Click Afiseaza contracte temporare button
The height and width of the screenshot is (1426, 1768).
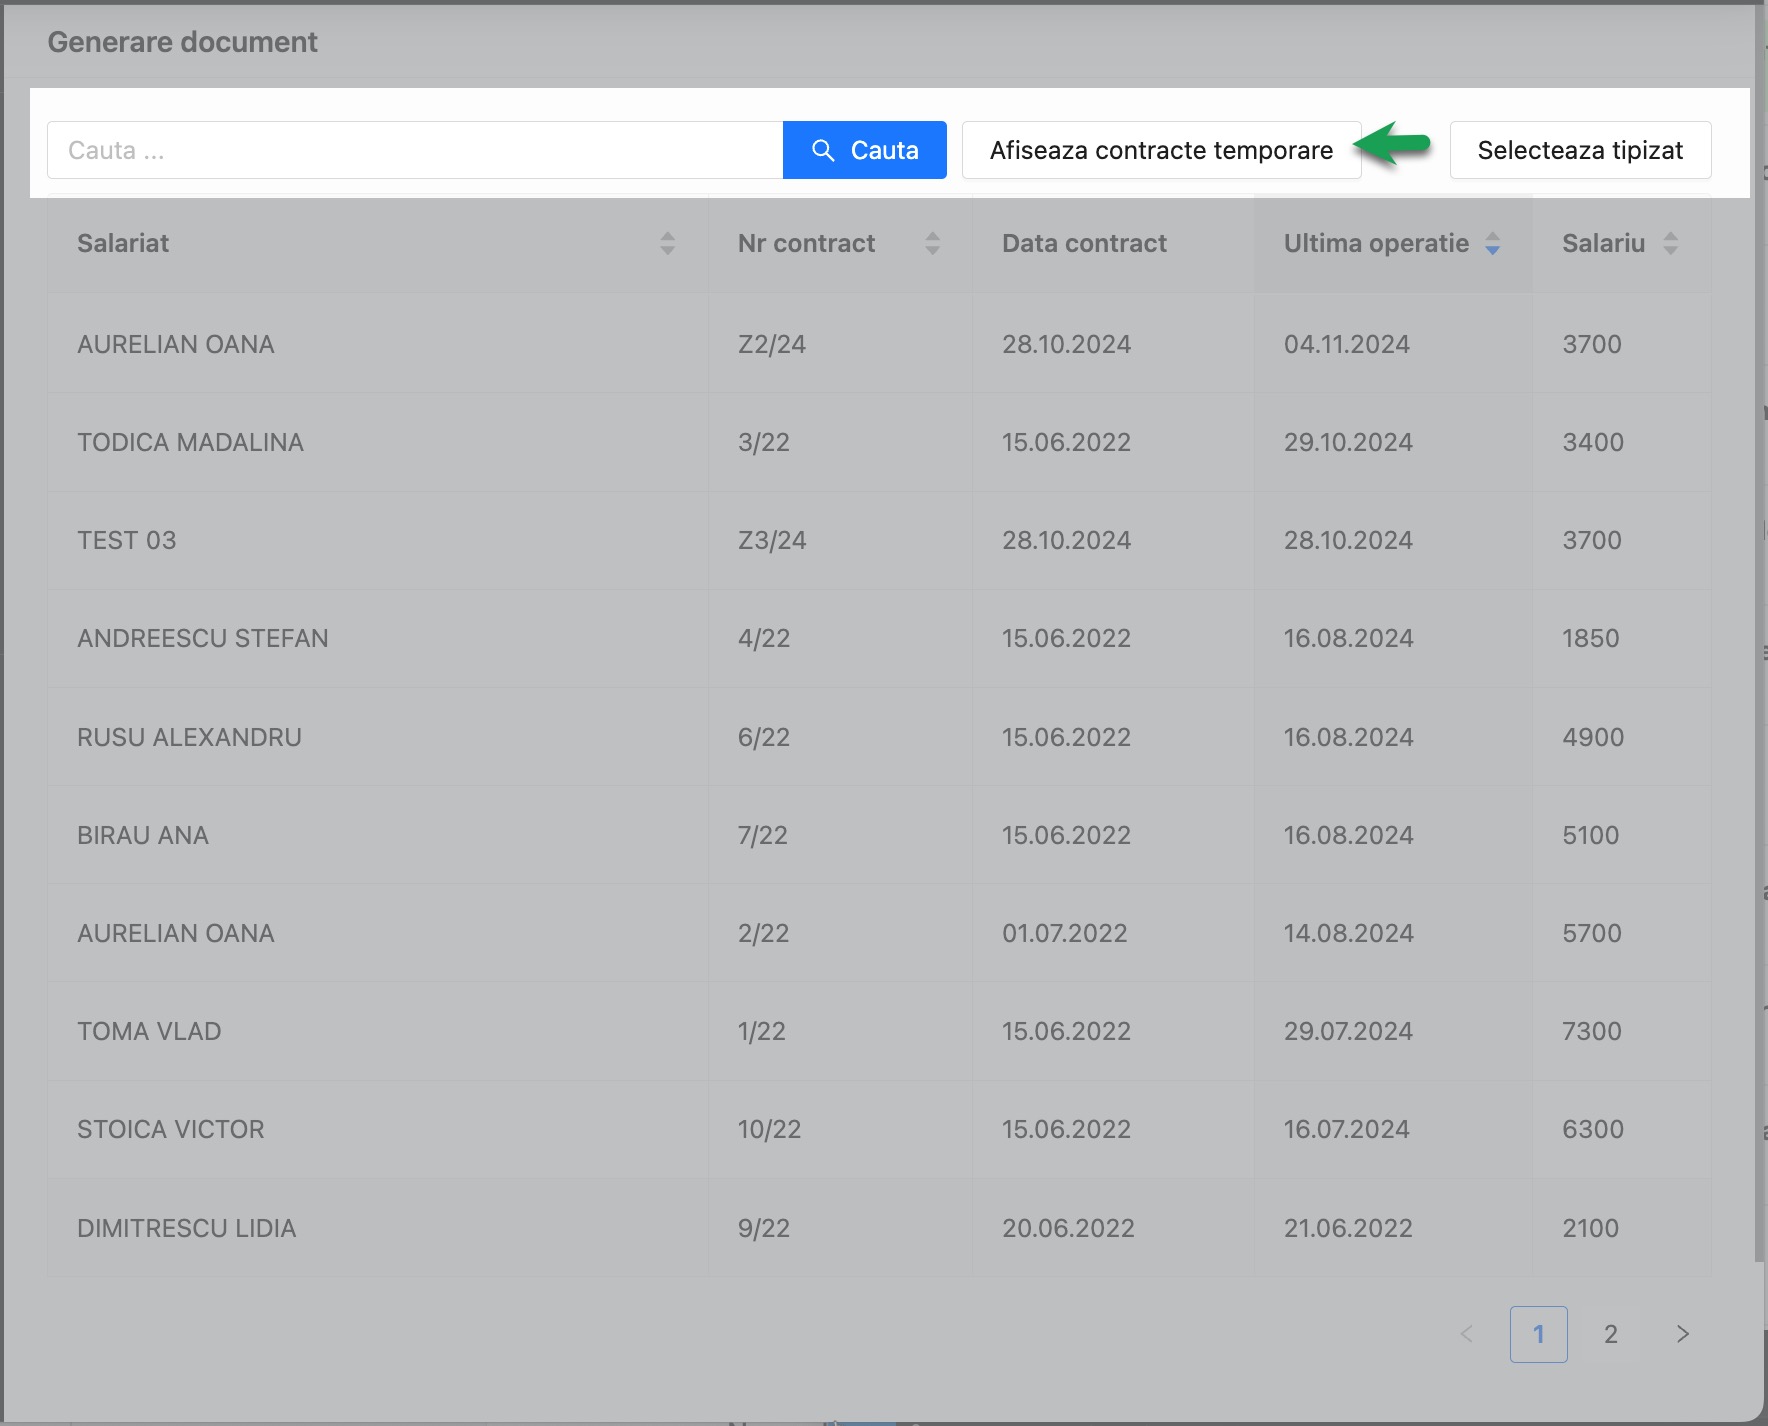point(1161,150)
